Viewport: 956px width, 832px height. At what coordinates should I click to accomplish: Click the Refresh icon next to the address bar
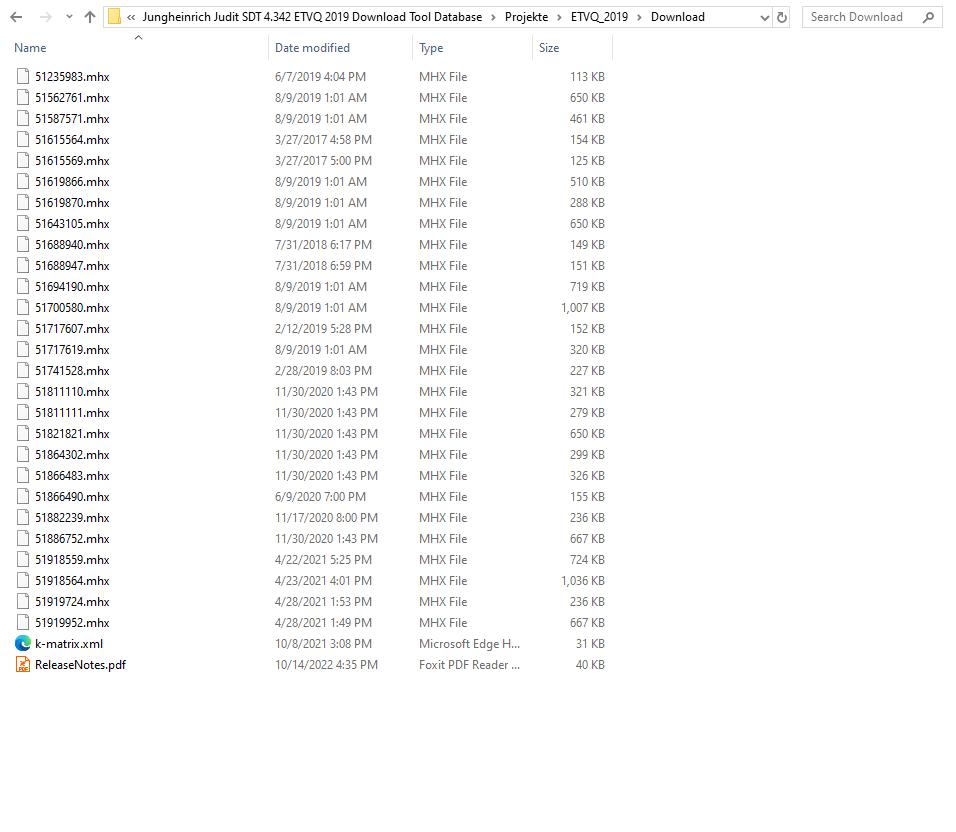(781, 16)
